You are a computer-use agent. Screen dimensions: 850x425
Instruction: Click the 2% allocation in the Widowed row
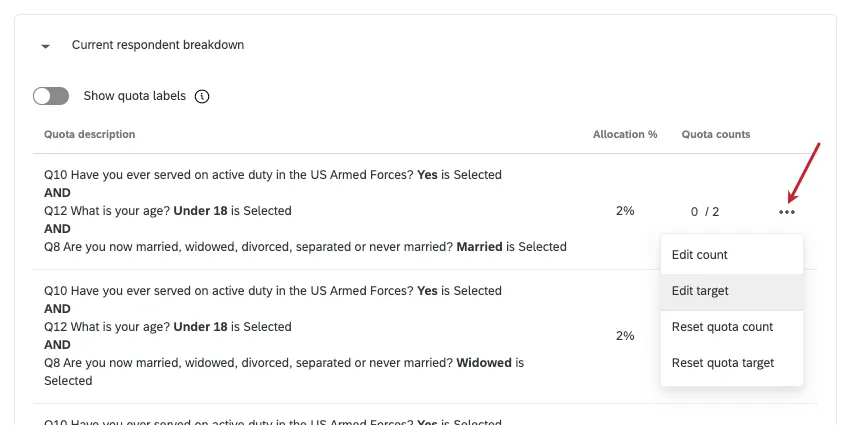point(625,336)
